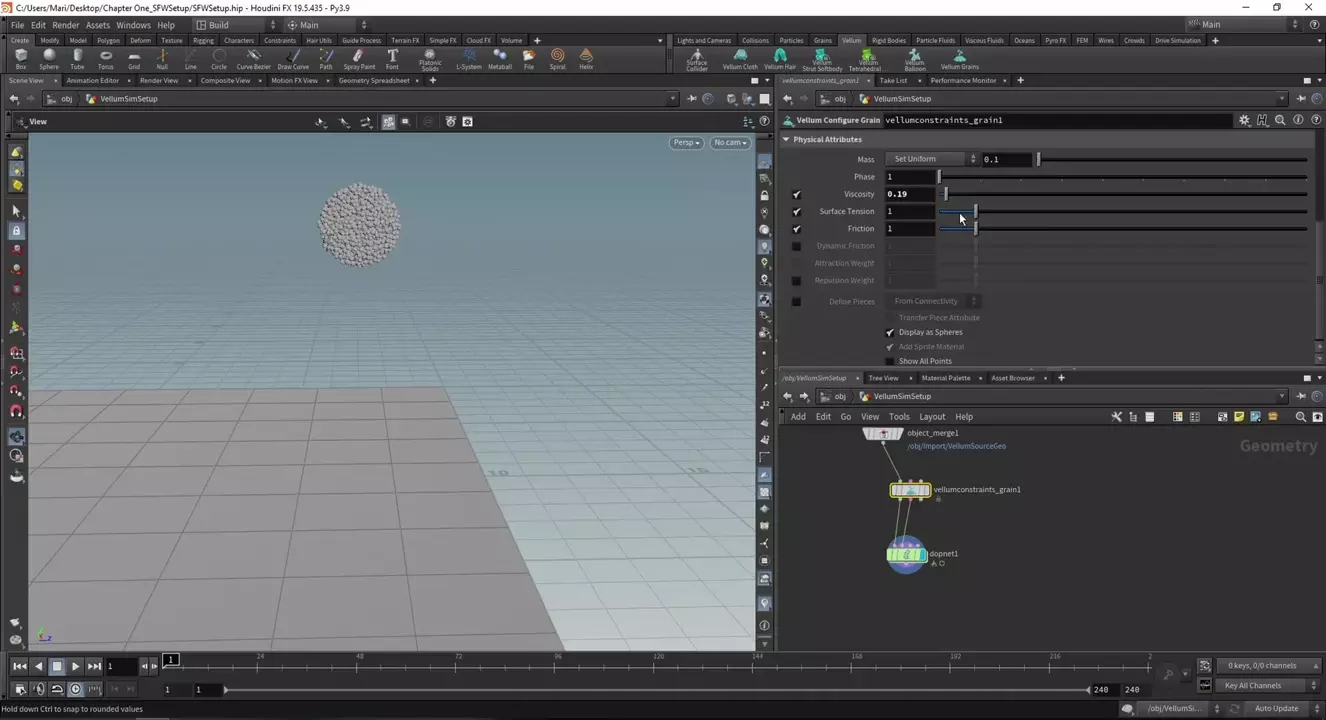
Task: Select the Torus shelf tool
Action: 106,58
